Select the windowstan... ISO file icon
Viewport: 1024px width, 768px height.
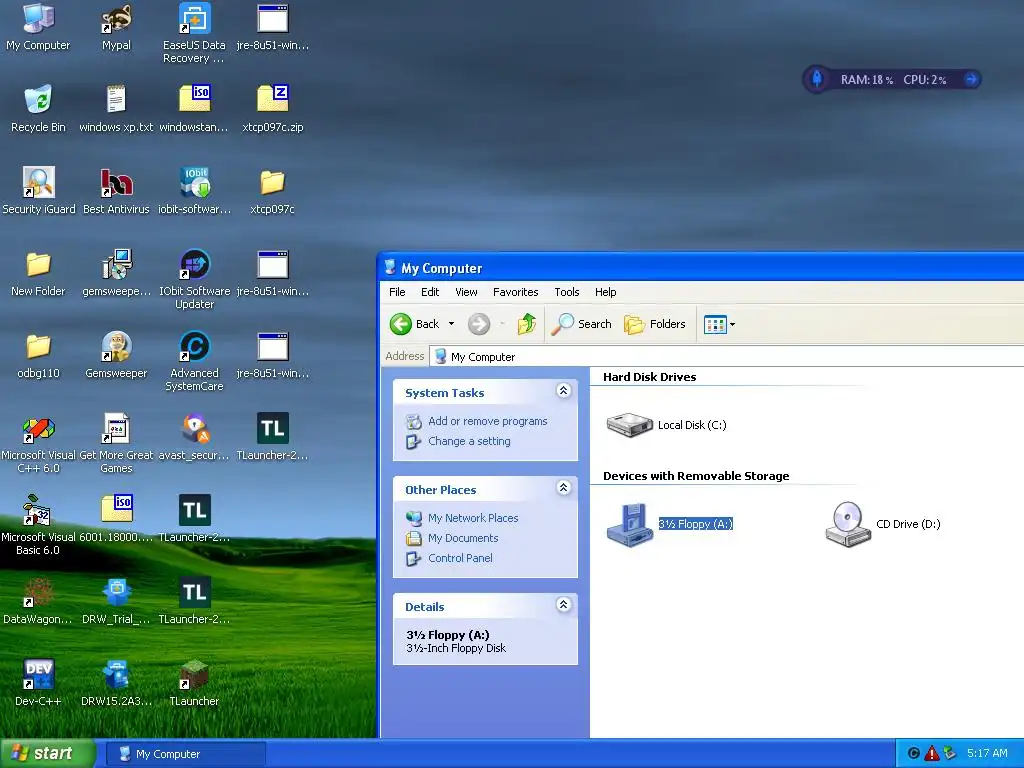pos(195,99)
